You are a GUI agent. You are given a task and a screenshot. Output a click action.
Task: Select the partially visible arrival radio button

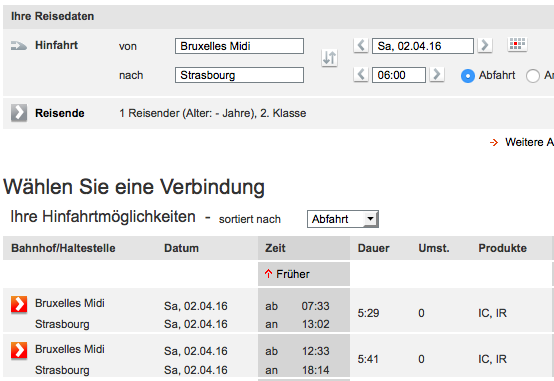click(532, 76)
